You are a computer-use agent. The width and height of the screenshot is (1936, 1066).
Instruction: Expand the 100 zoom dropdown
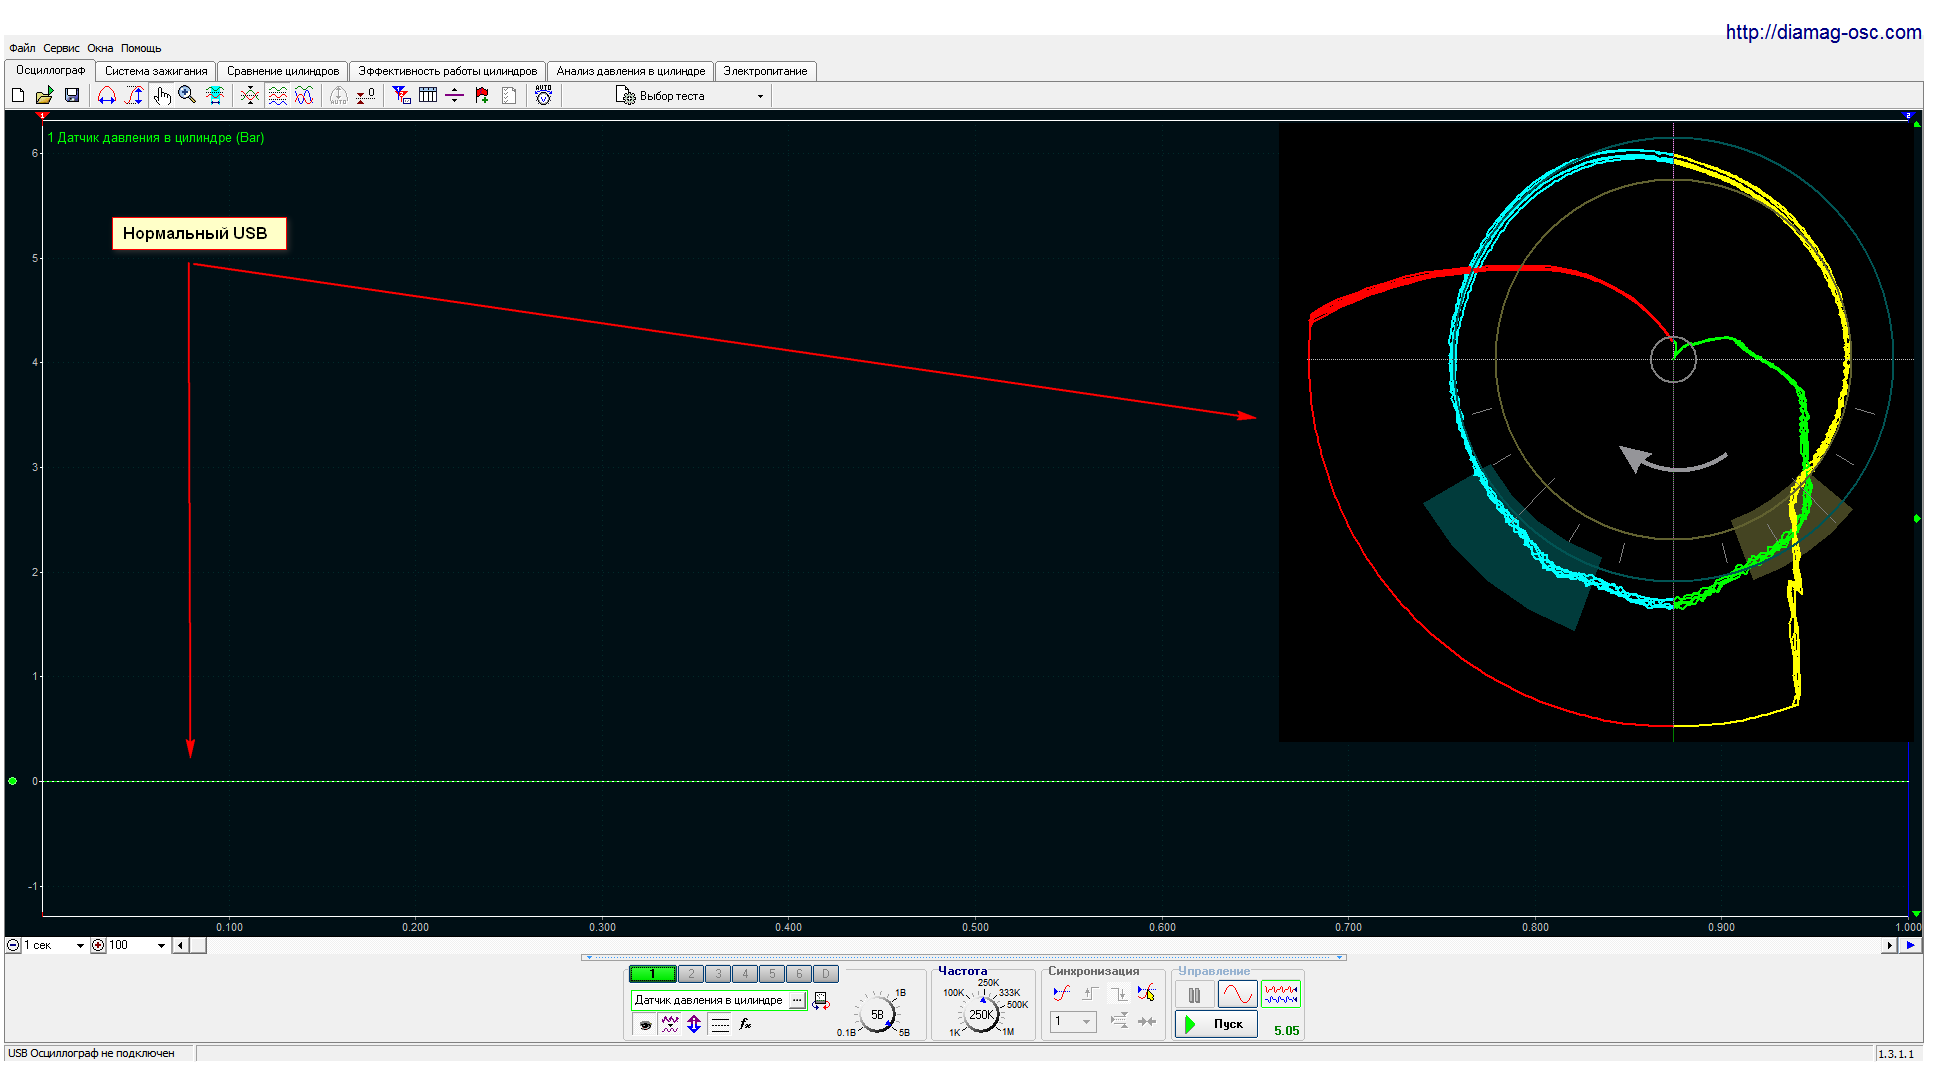point(161,945)
